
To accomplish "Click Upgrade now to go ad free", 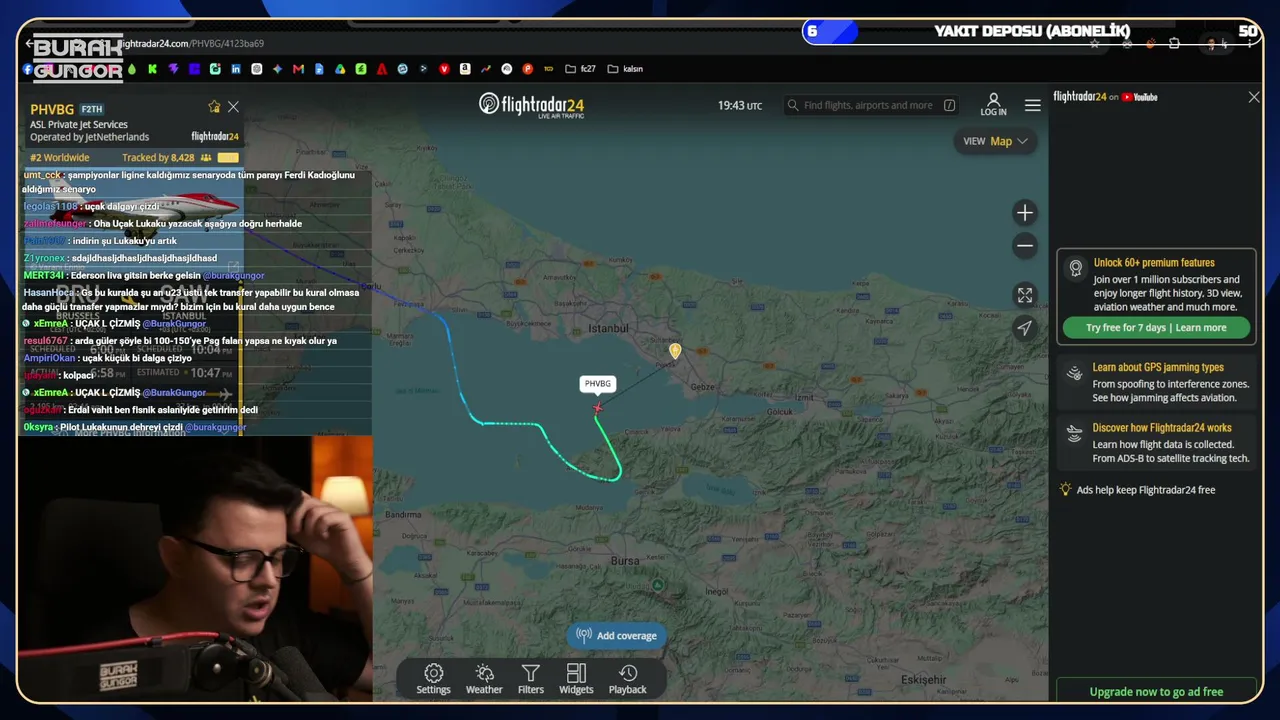I will (1156, 691).
